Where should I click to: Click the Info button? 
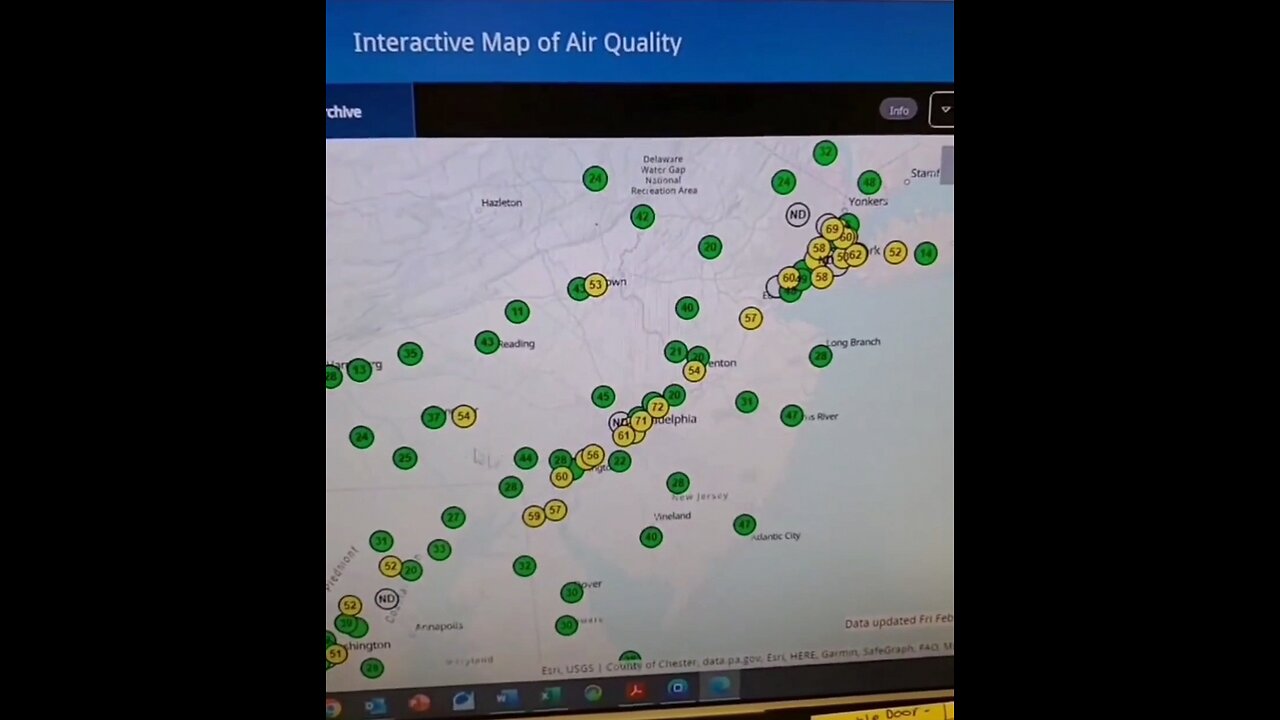coord(899,110)
